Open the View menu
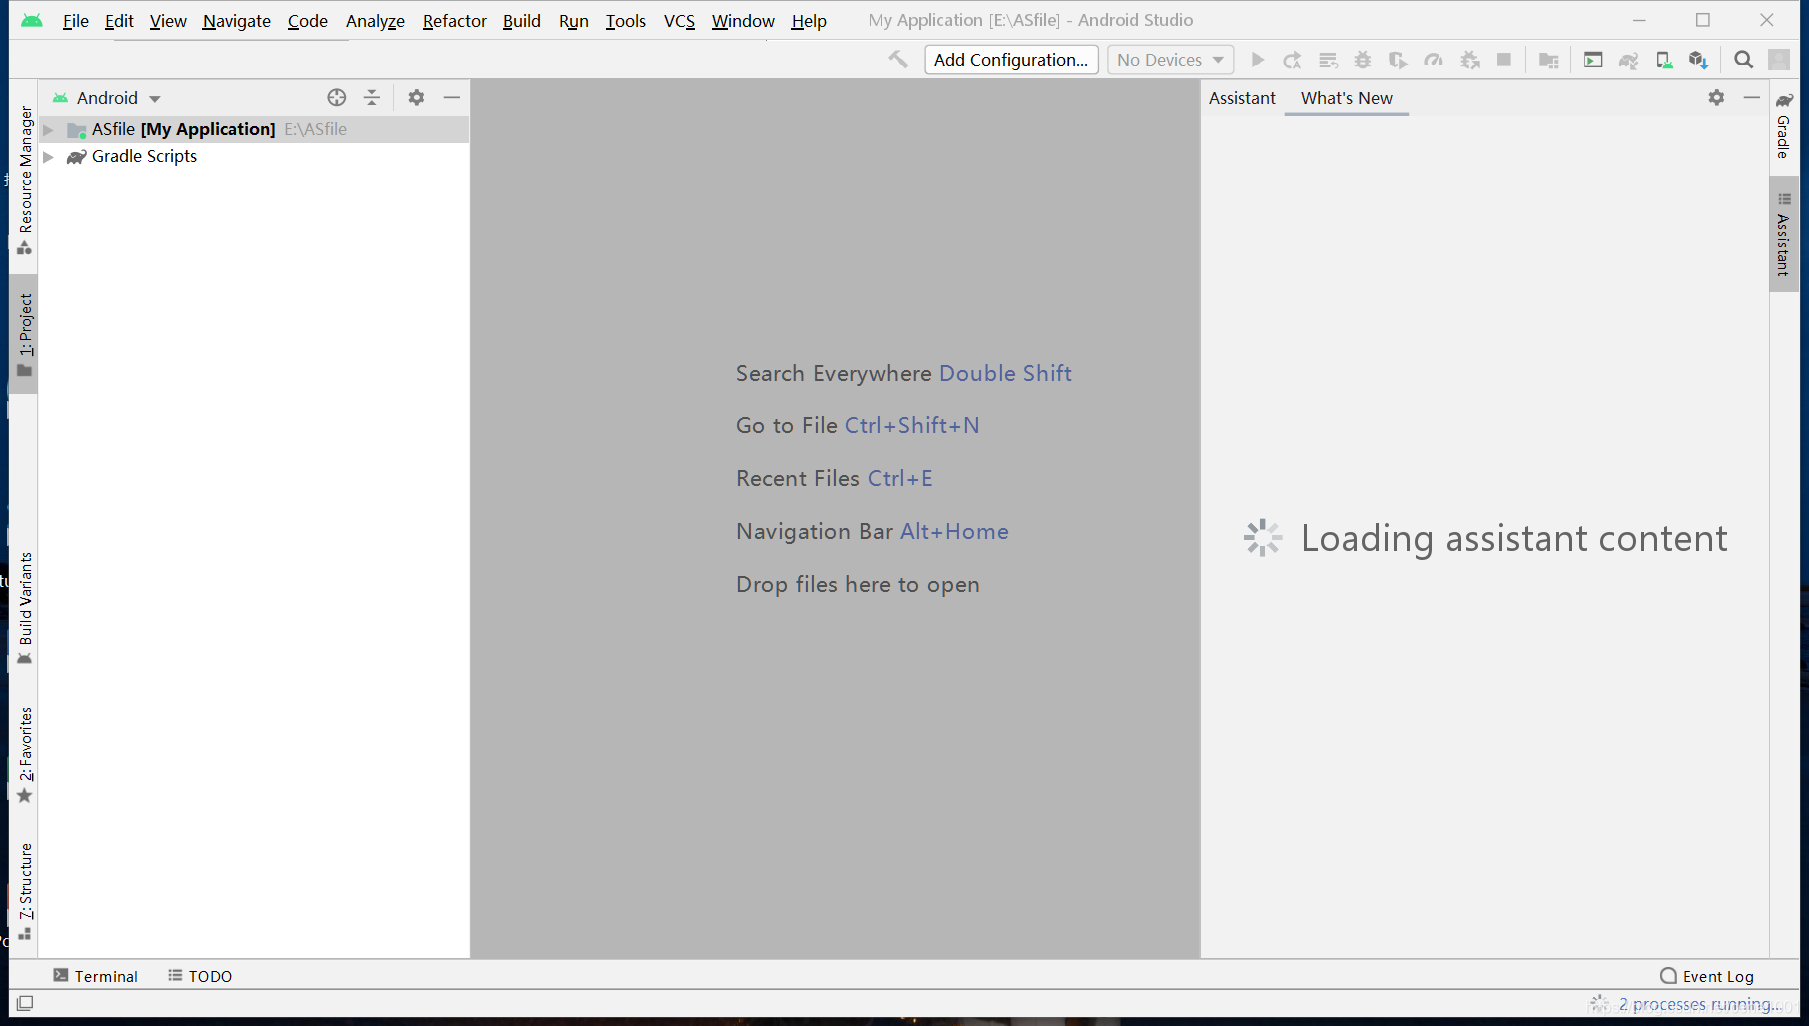The image size is (1809, 1026). pyautogui.click(x=168, y=21)
